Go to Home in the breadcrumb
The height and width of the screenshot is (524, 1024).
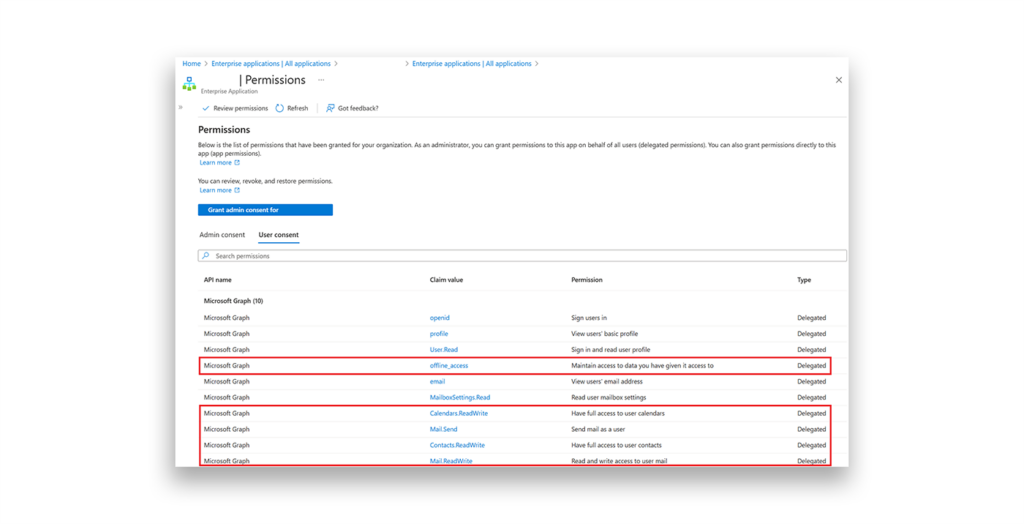pos(191,64)
